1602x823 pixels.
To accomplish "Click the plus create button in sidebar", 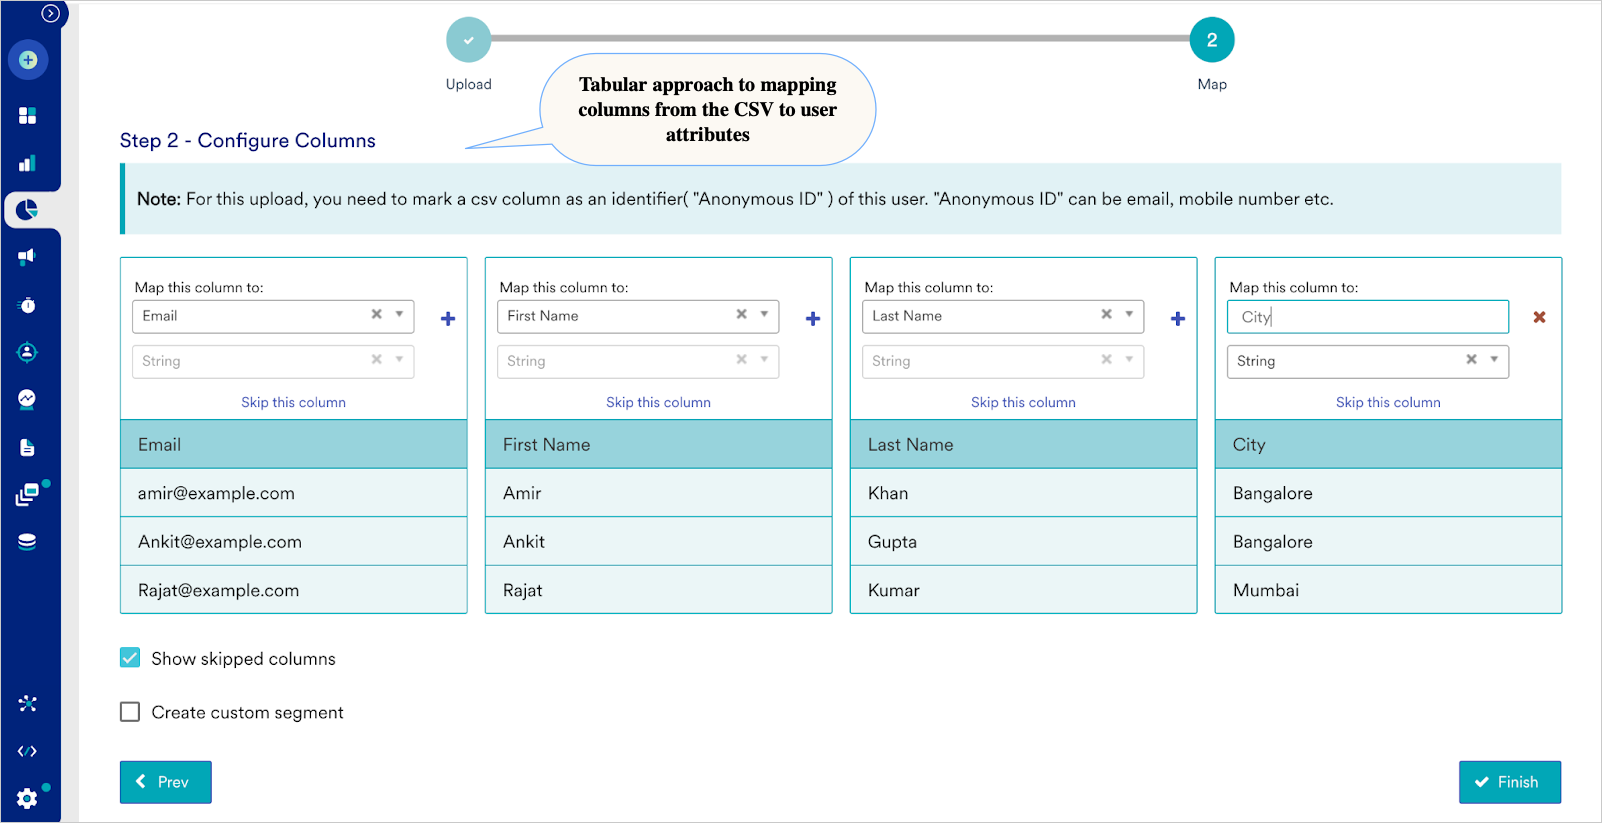I will pyautogui.click(x=28, y=60).
